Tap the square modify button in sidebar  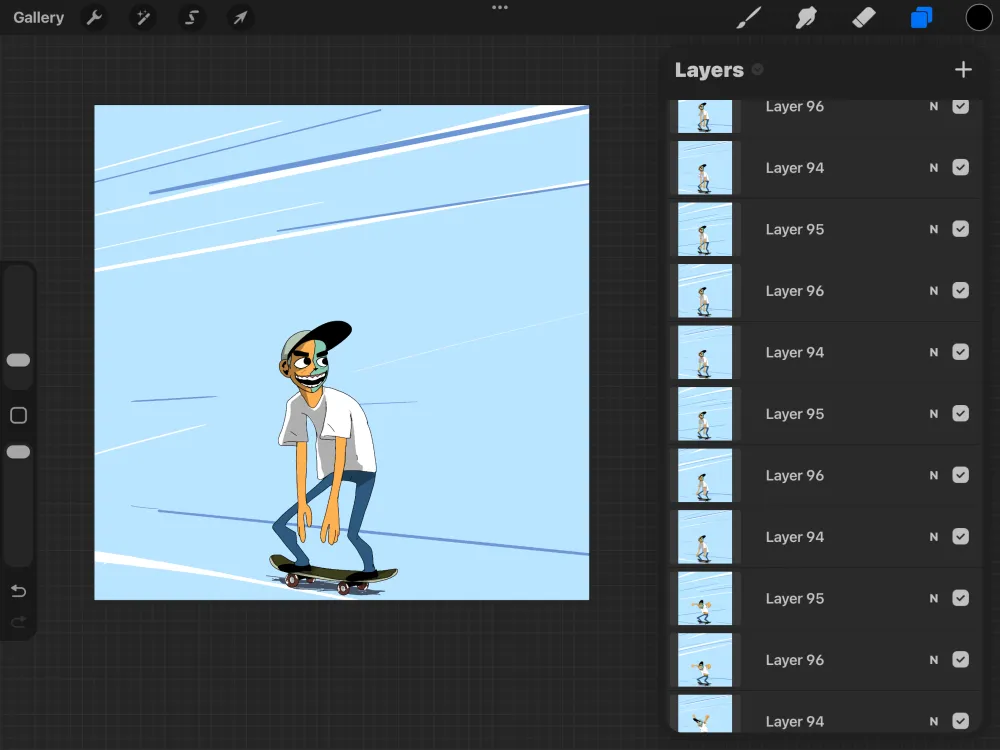coord(18,416)
